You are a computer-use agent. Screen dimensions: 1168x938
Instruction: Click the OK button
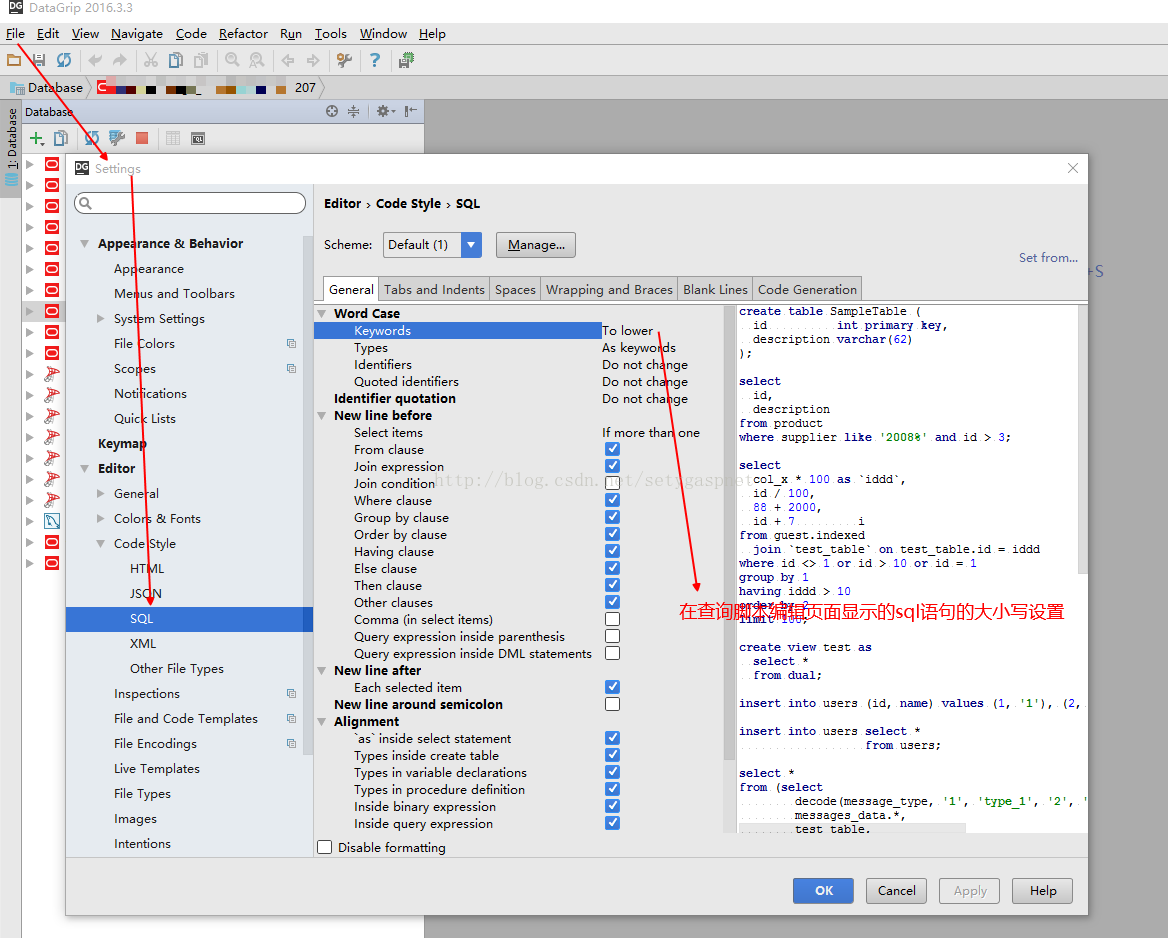point(824,890)
